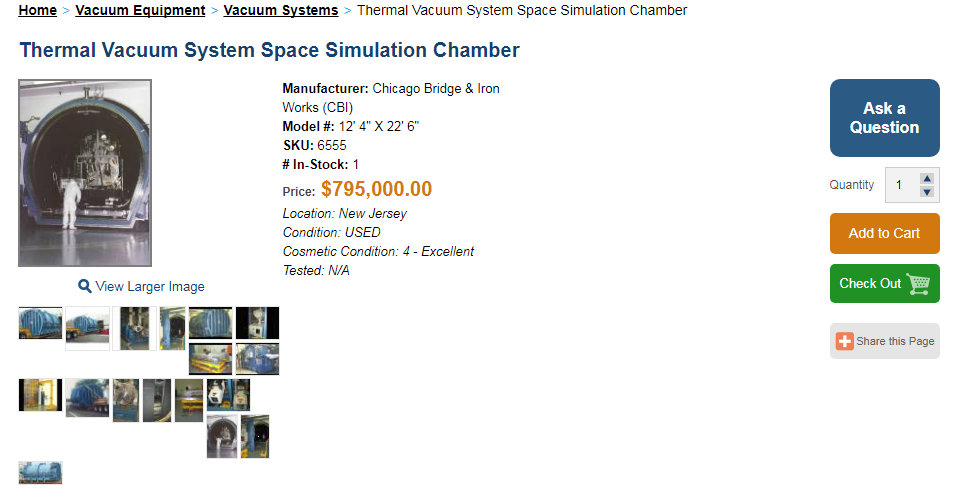Viewport: 979px width, 502px height.
Task: Increase quantity with the up arrow
Action: [927, 178]
